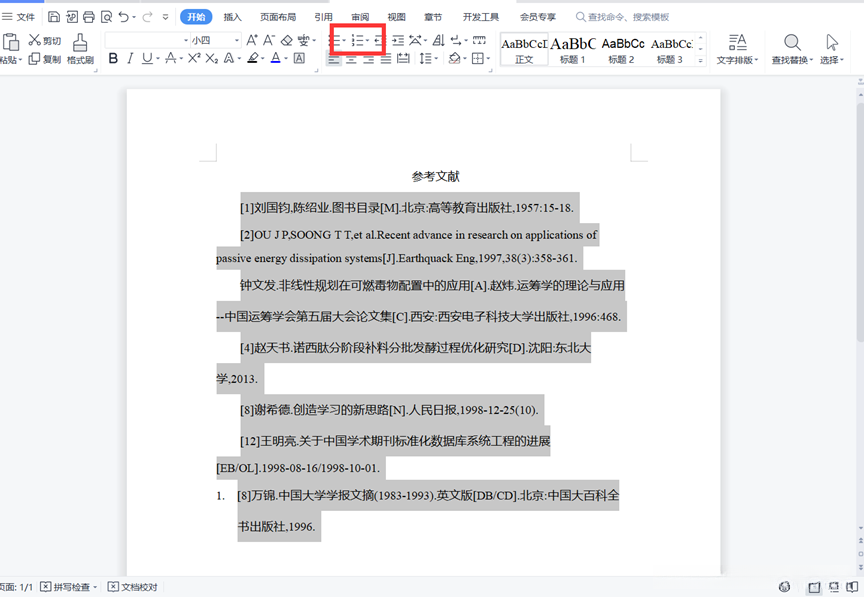
Task: Click Document Proofing (文档校对) in status bar
Action: (133, 587)
